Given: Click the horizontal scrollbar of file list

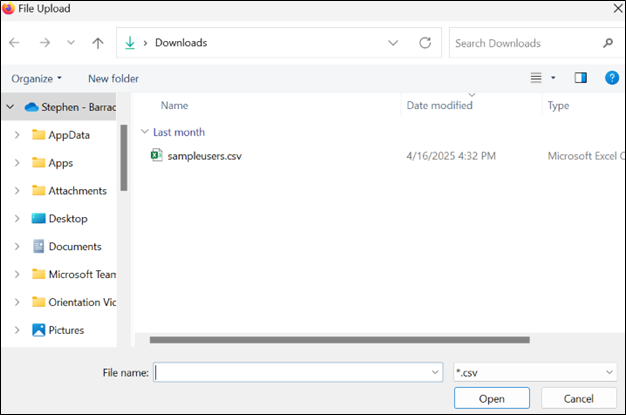Looking at the screenshot, I should tap(340, 340).
